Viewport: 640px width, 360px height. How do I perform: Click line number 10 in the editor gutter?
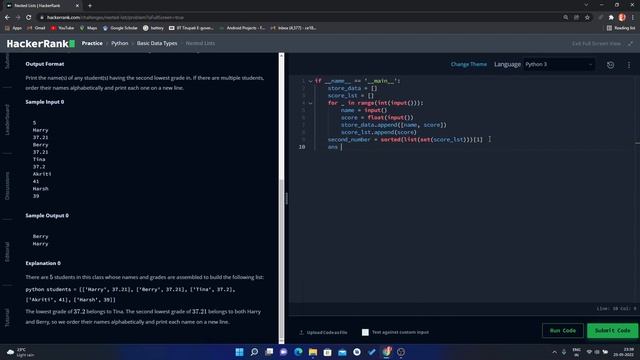tap(302, 147)
